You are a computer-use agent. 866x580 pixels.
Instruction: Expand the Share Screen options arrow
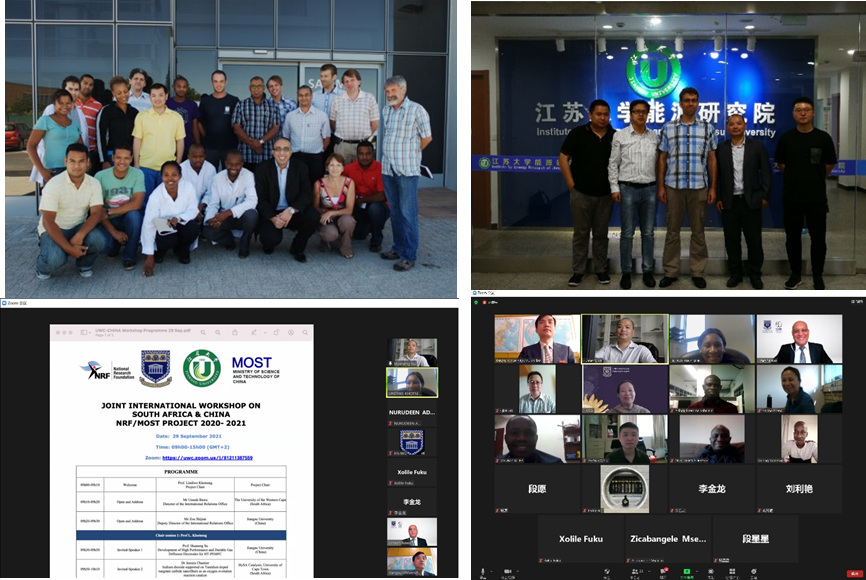tap(696, 571)
